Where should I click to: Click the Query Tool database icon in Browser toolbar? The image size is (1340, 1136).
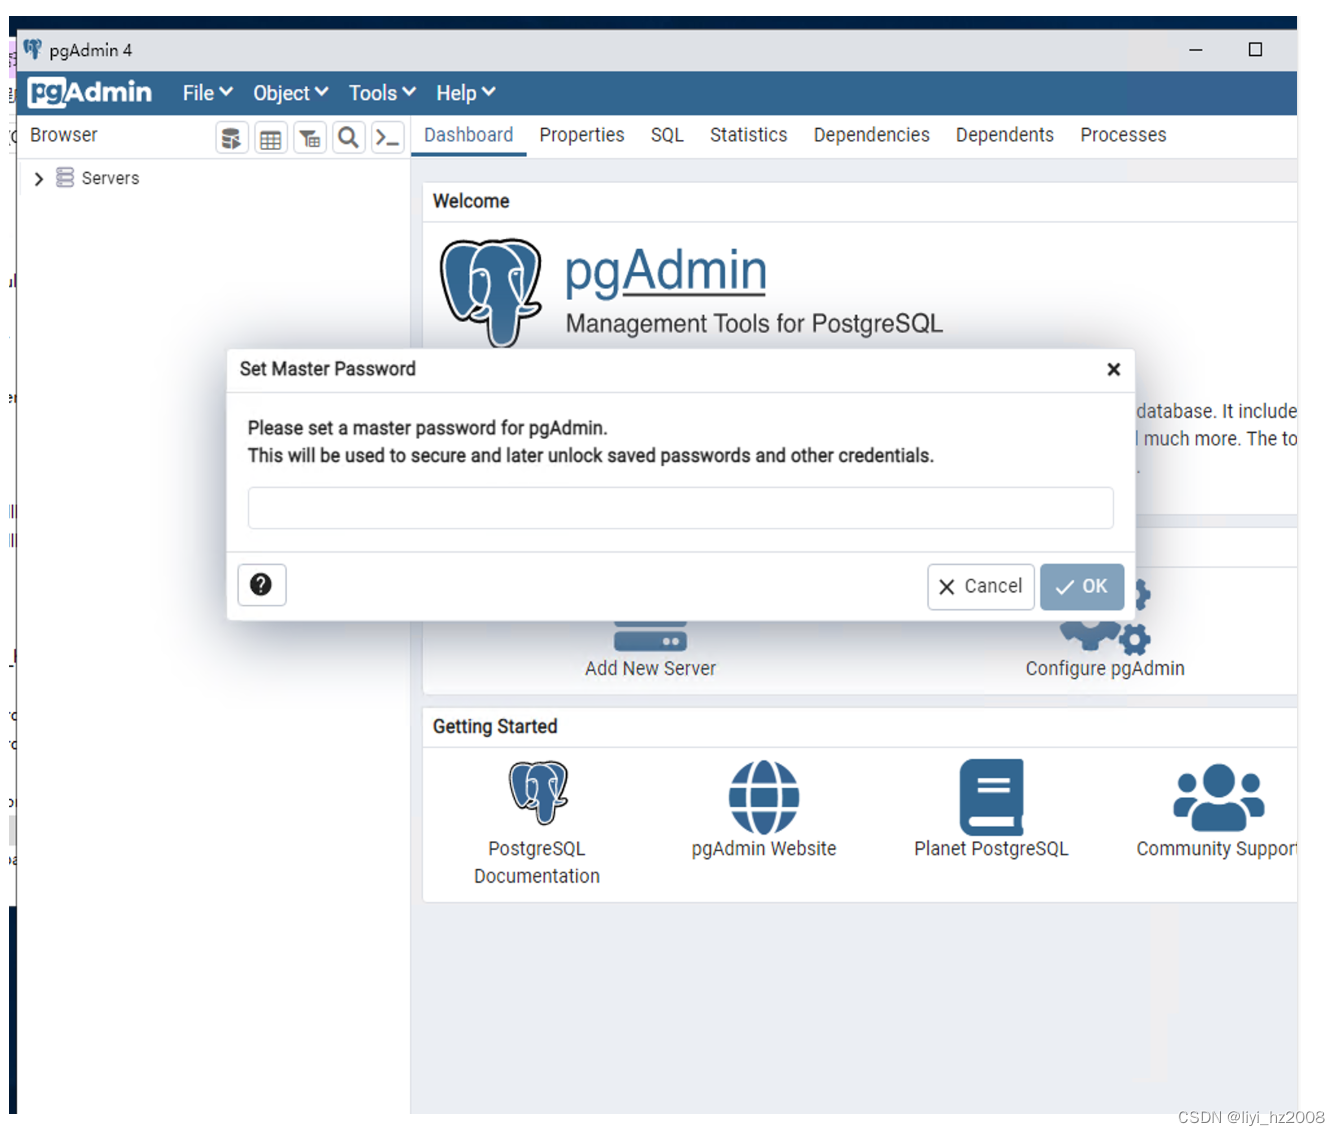232,138
